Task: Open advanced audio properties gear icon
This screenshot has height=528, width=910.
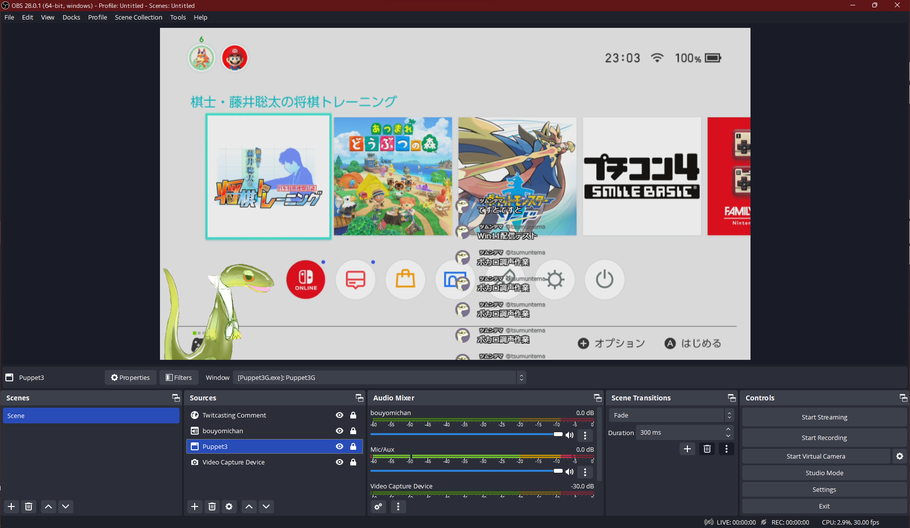Action: point(378,507)
